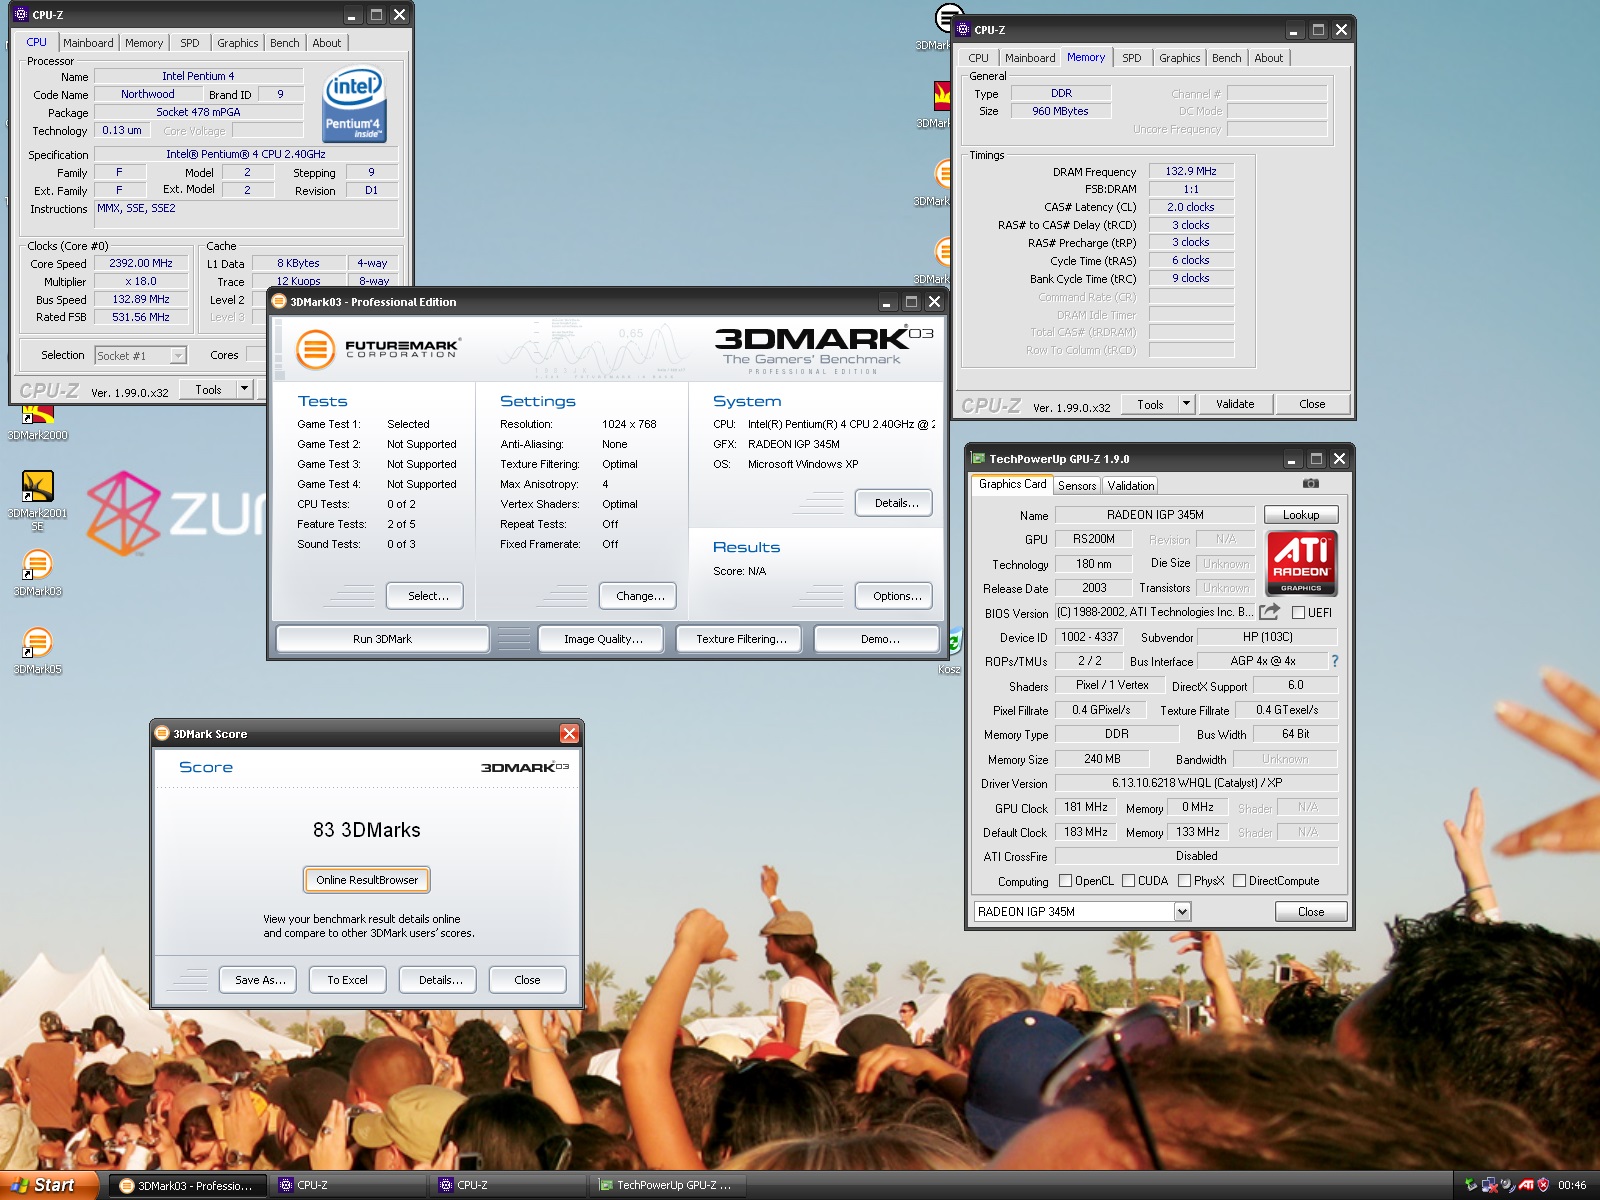This screenshot has width=1600, height=1200.
Task: Open the ATI tray icon
Action: pos(1526,1185)
